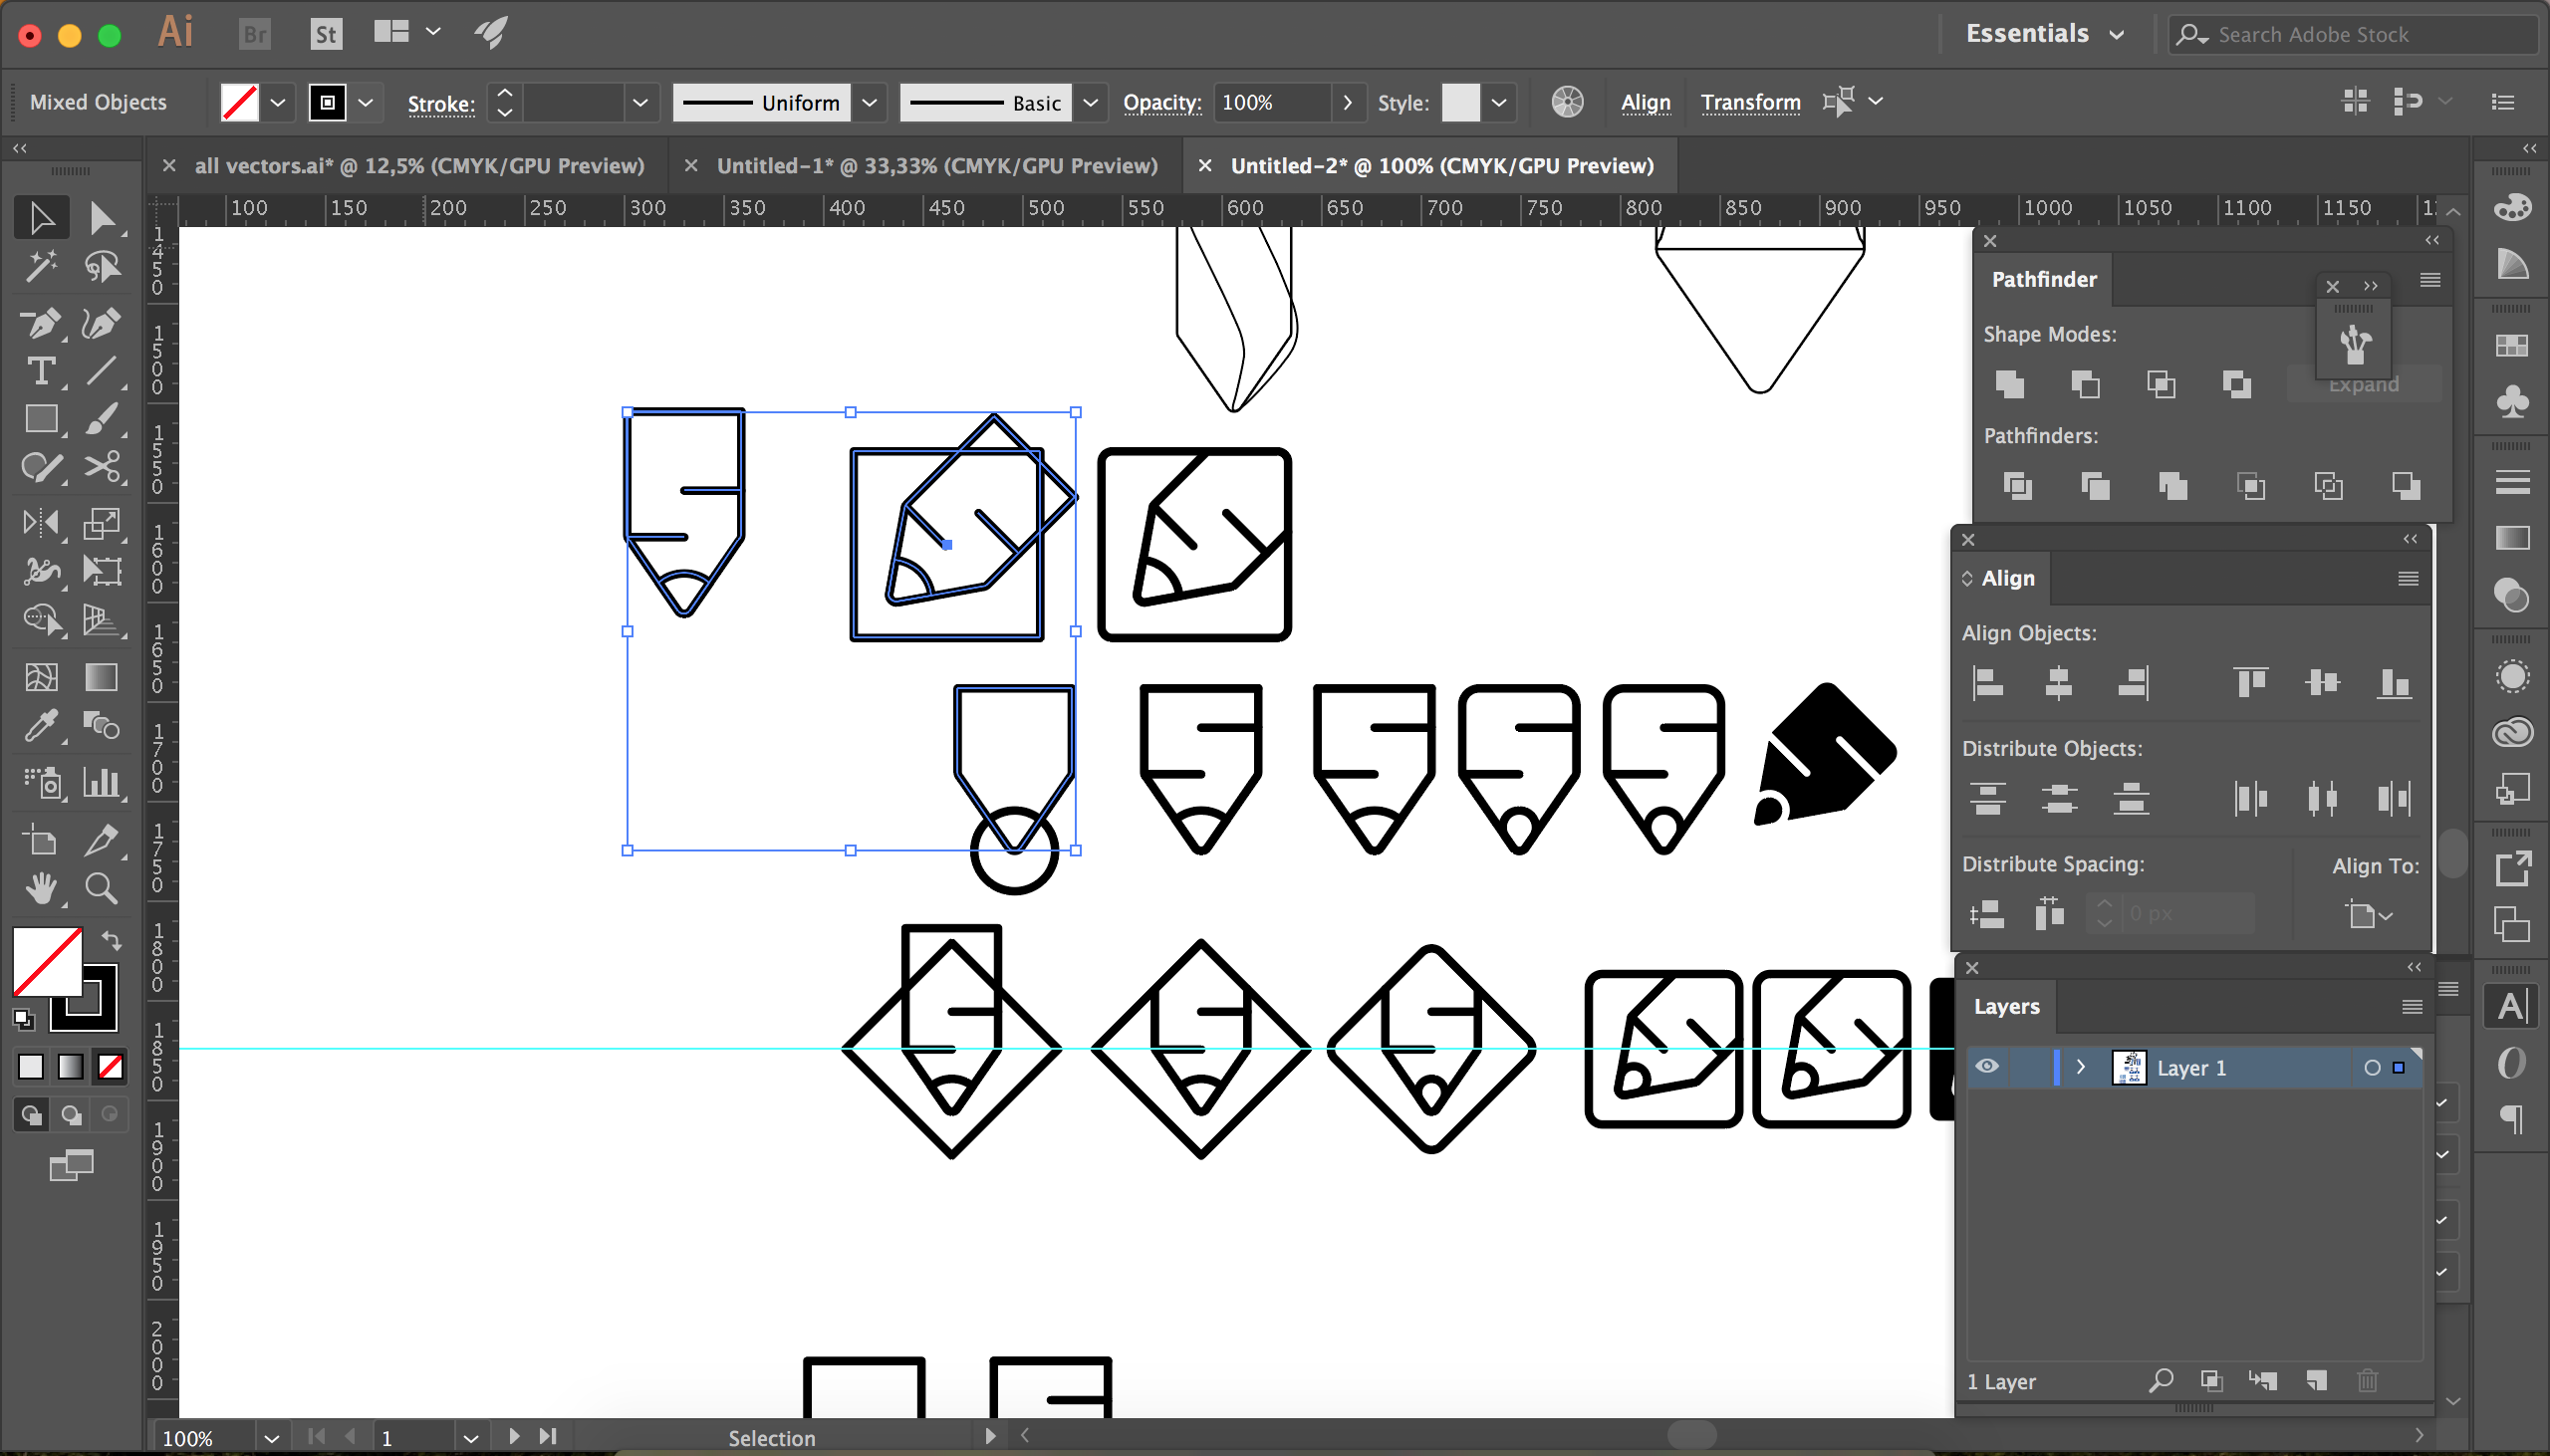Open the Transform panel link

tap(1750, 102)
